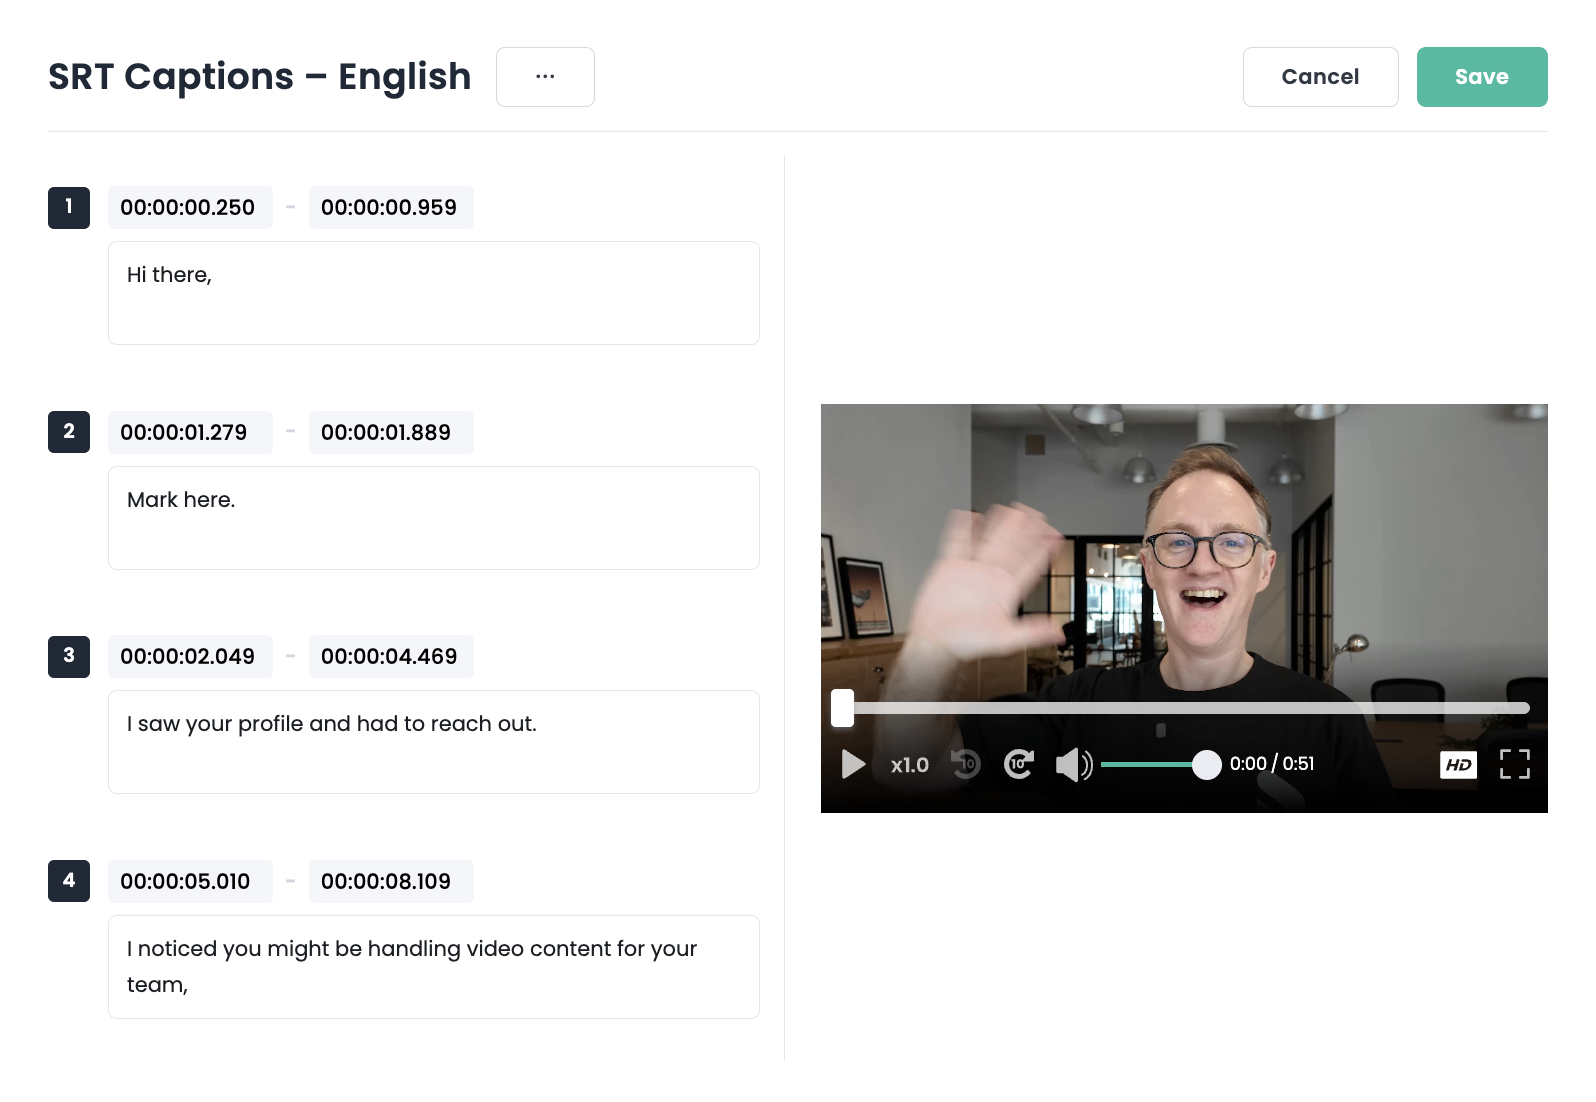Select caption number 2 badge

click(x=69, y=432)
